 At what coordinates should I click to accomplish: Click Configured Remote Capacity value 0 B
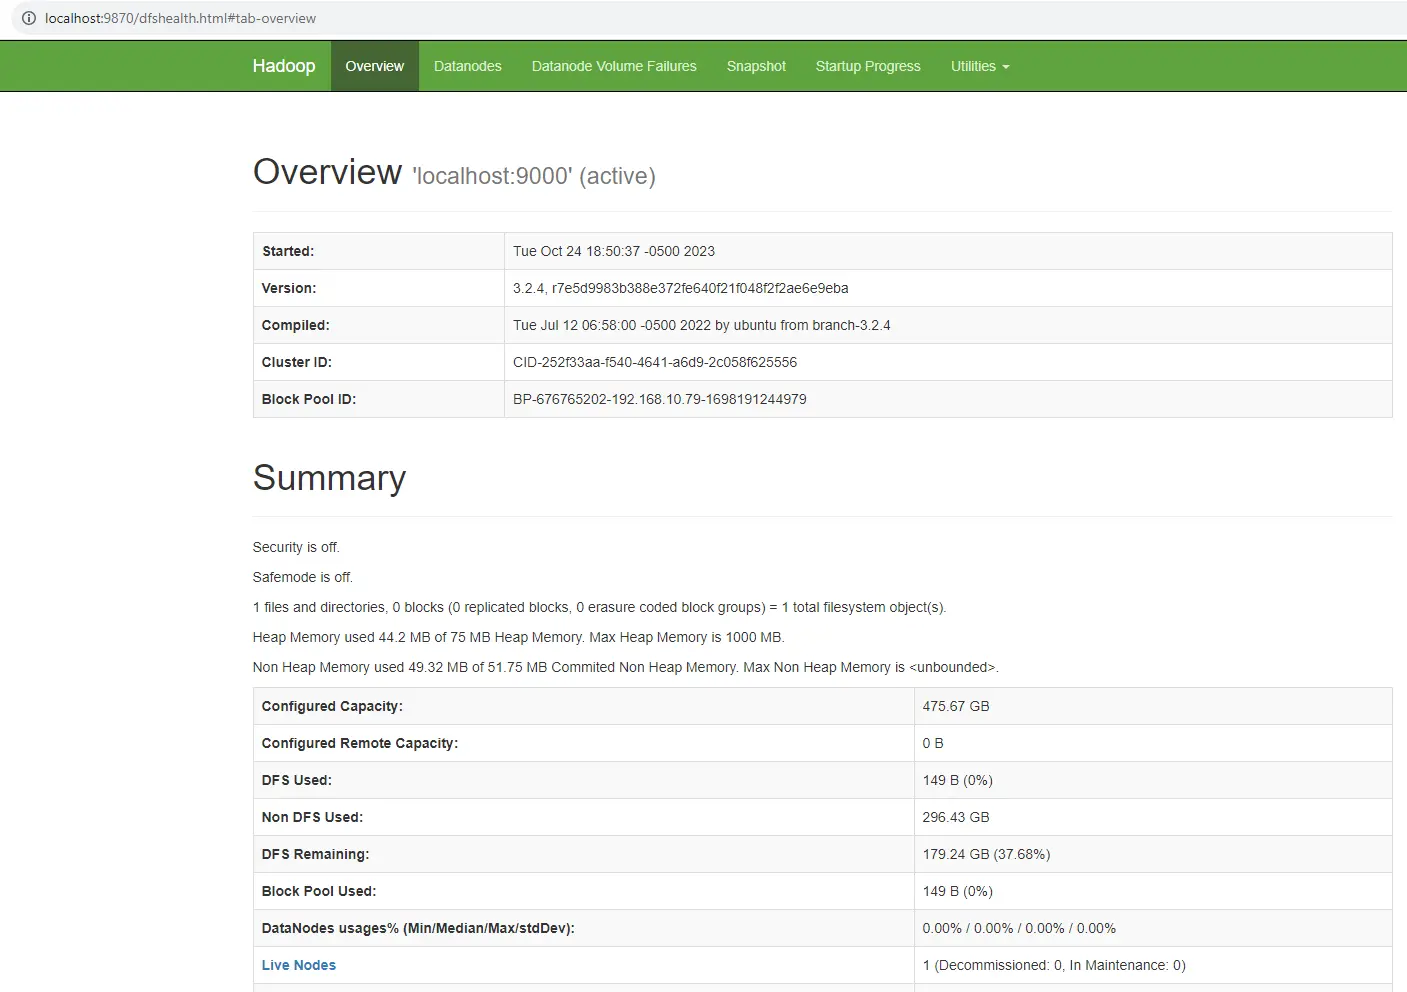933,743
